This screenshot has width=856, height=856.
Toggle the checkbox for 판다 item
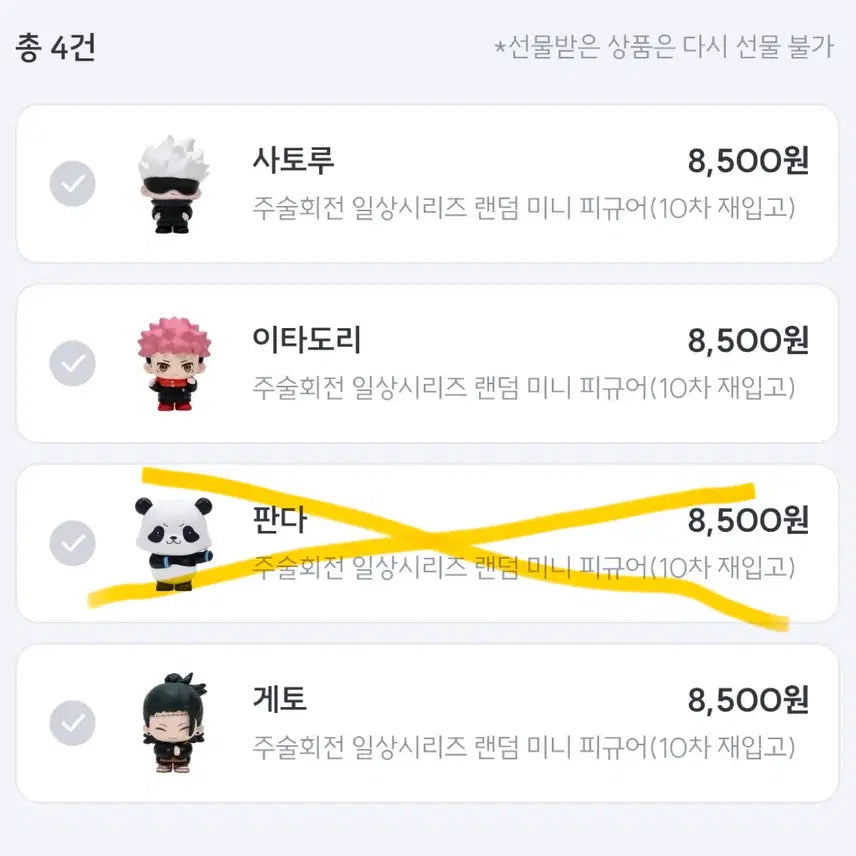(72, 543)
